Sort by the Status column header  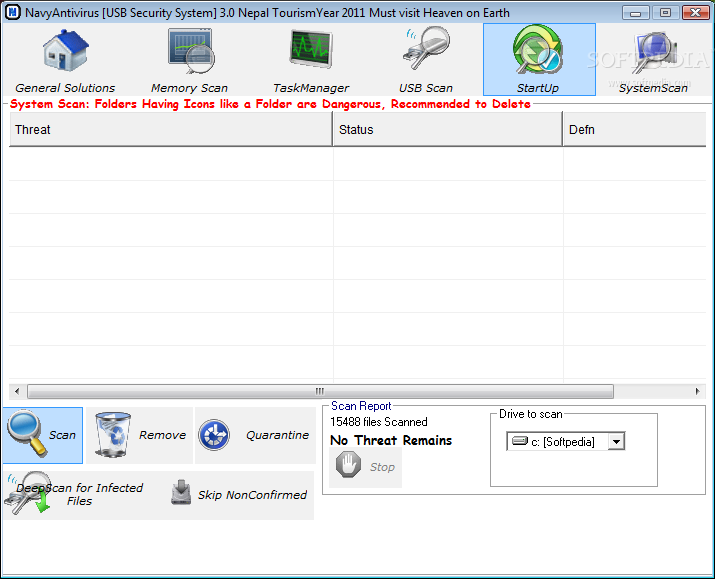pos(448,129)
